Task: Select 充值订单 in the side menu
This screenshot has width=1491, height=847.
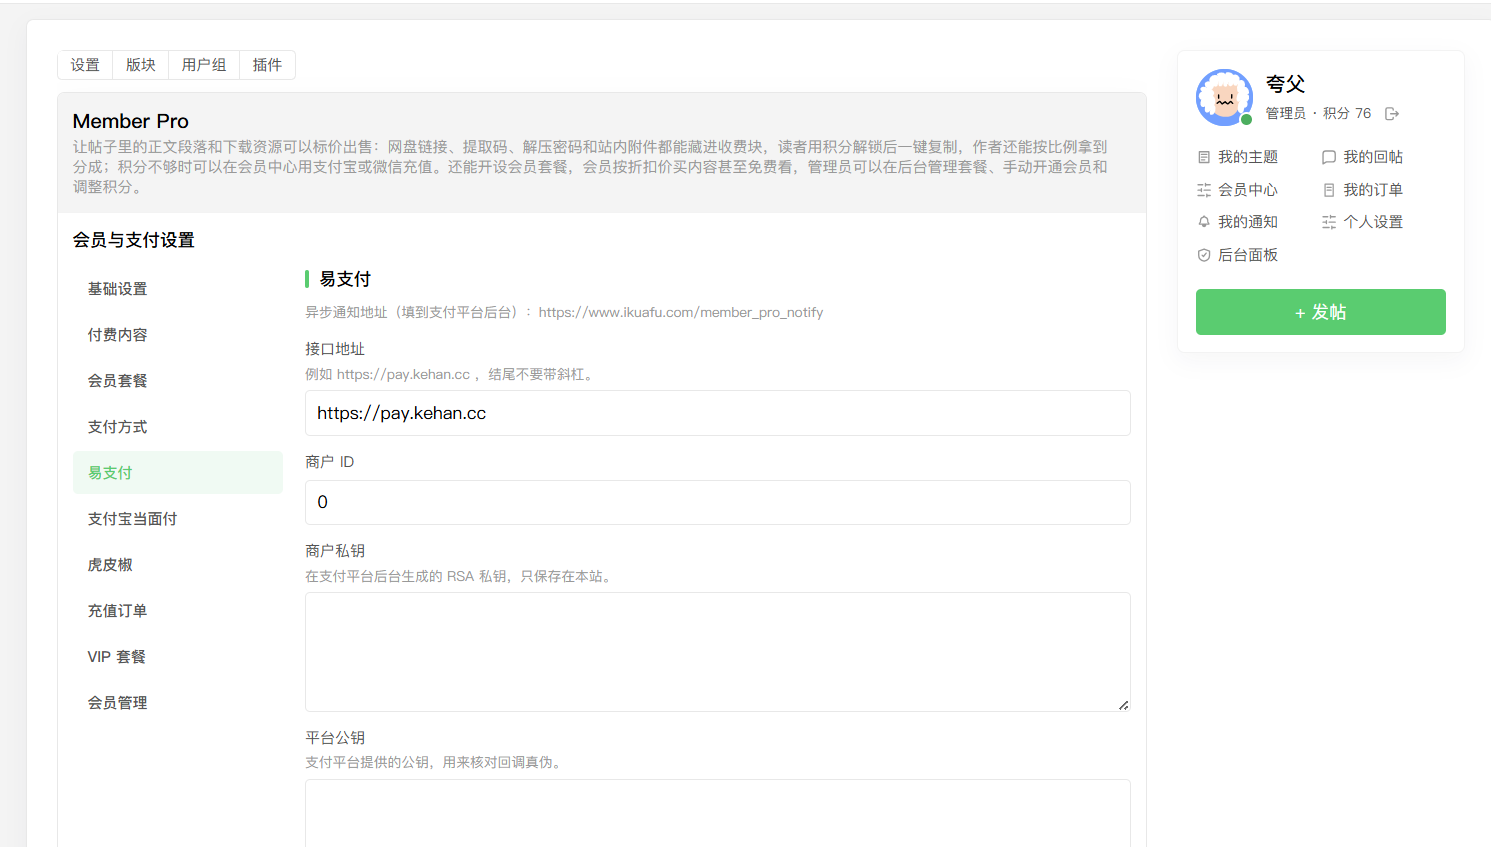Action: 178,611
